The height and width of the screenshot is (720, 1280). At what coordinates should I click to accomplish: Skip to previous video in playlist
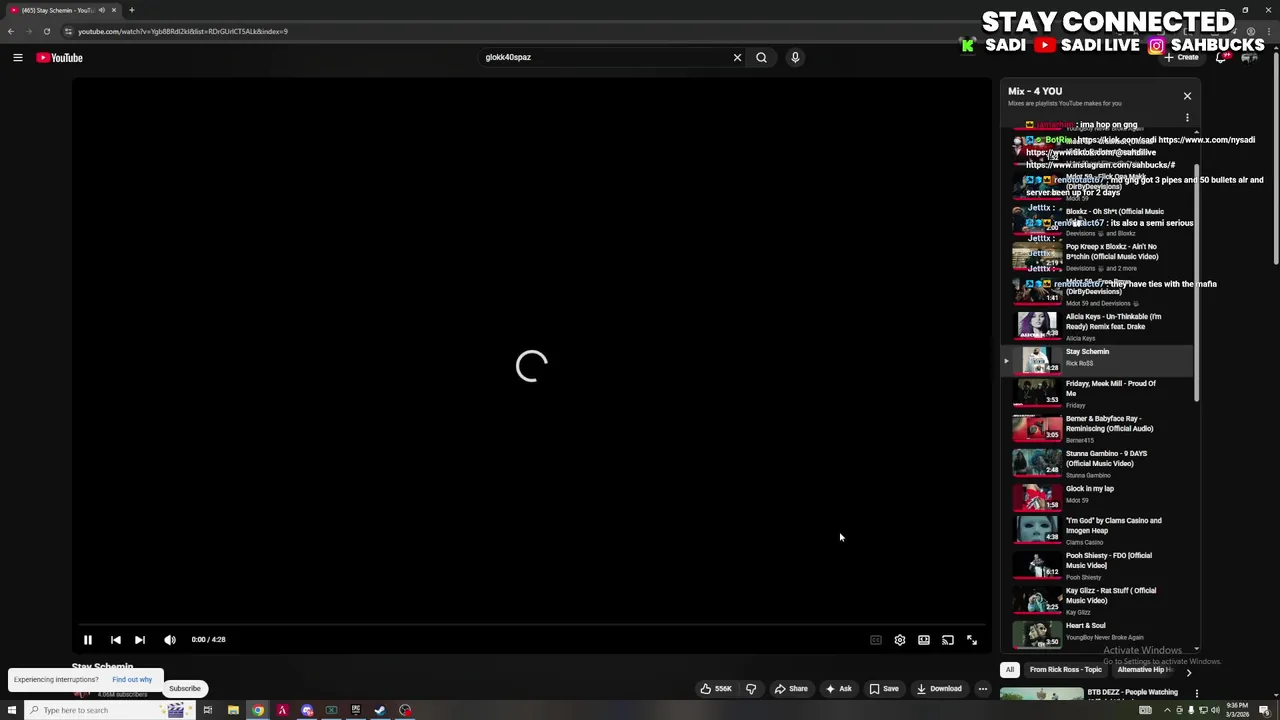[115, 640]
